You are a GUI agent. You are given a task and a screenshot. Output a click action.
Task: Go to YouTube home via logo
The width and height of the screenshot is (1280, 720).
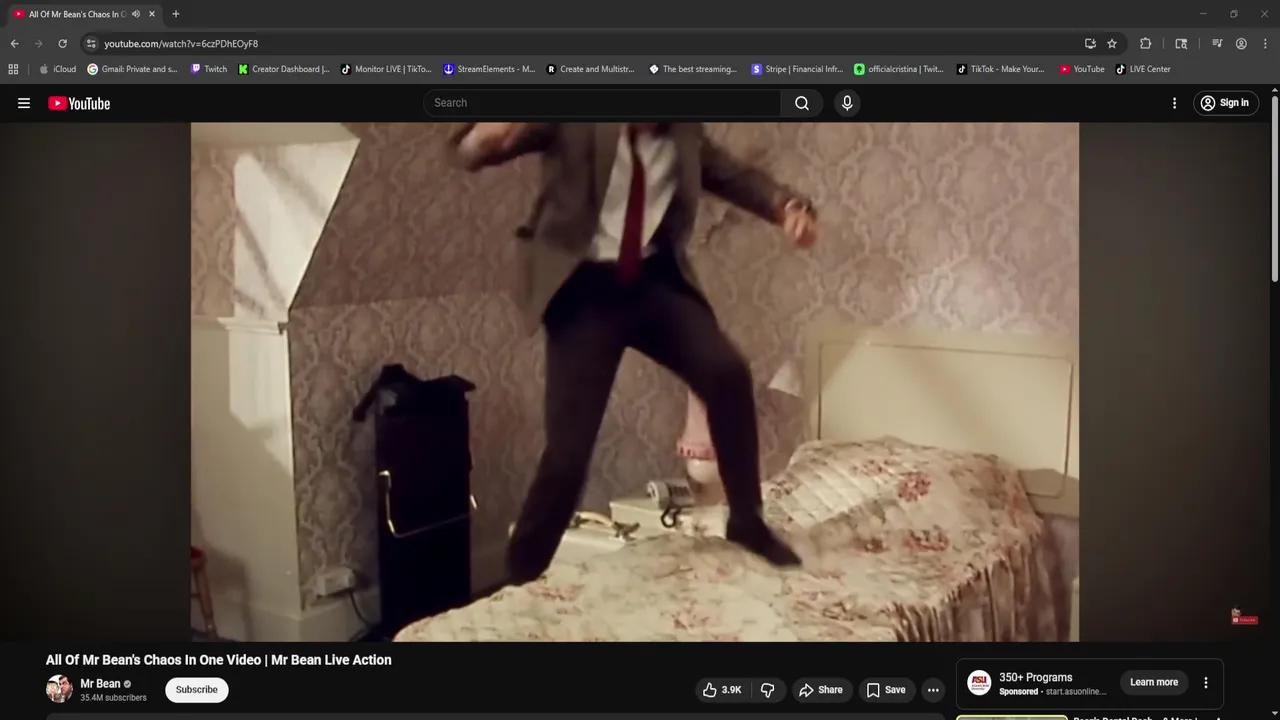point(79,103)
